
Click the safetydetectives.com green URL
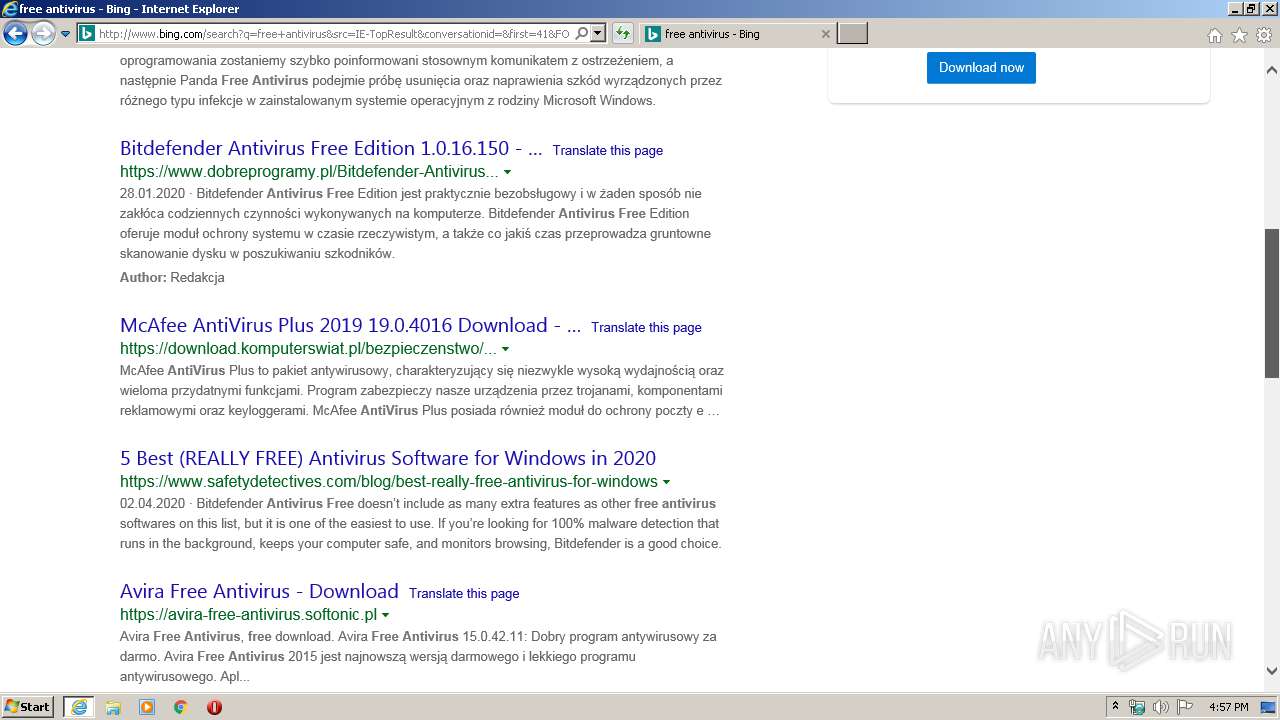click(389, 481)
